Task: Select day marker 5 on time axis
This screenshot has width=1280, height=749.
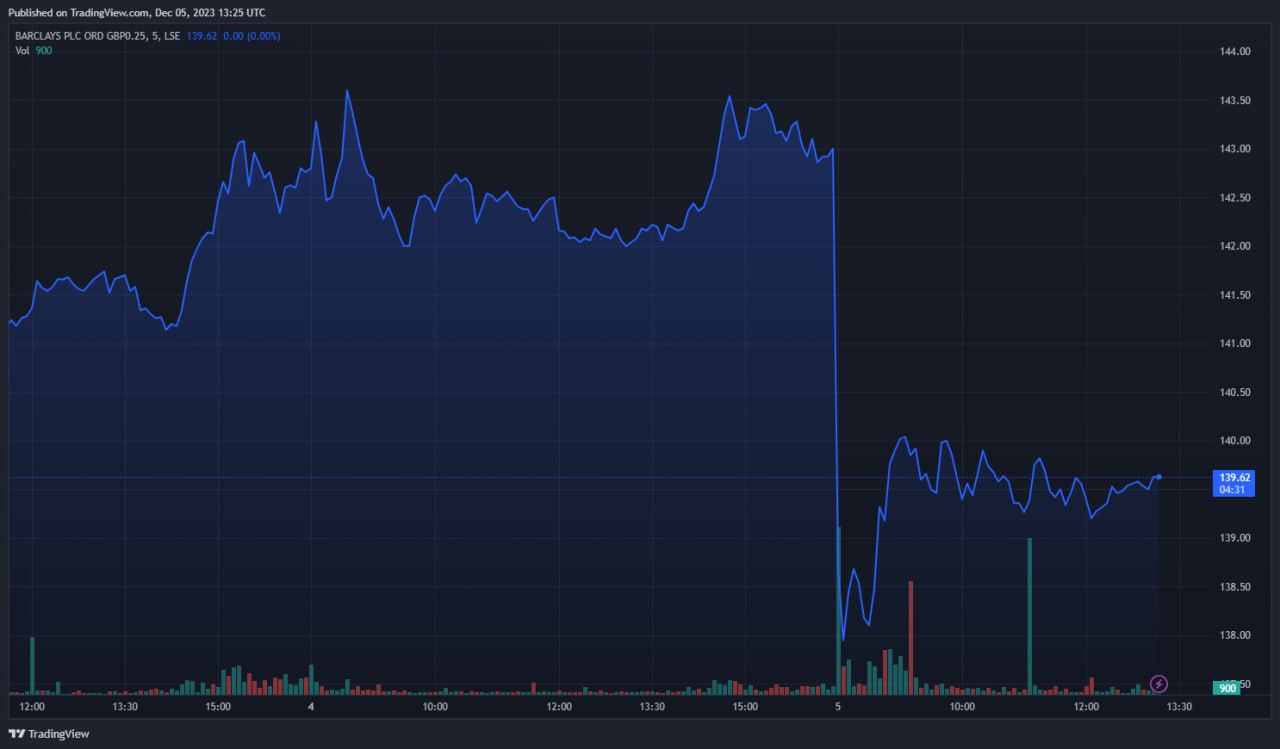Action: click(838, 707)
